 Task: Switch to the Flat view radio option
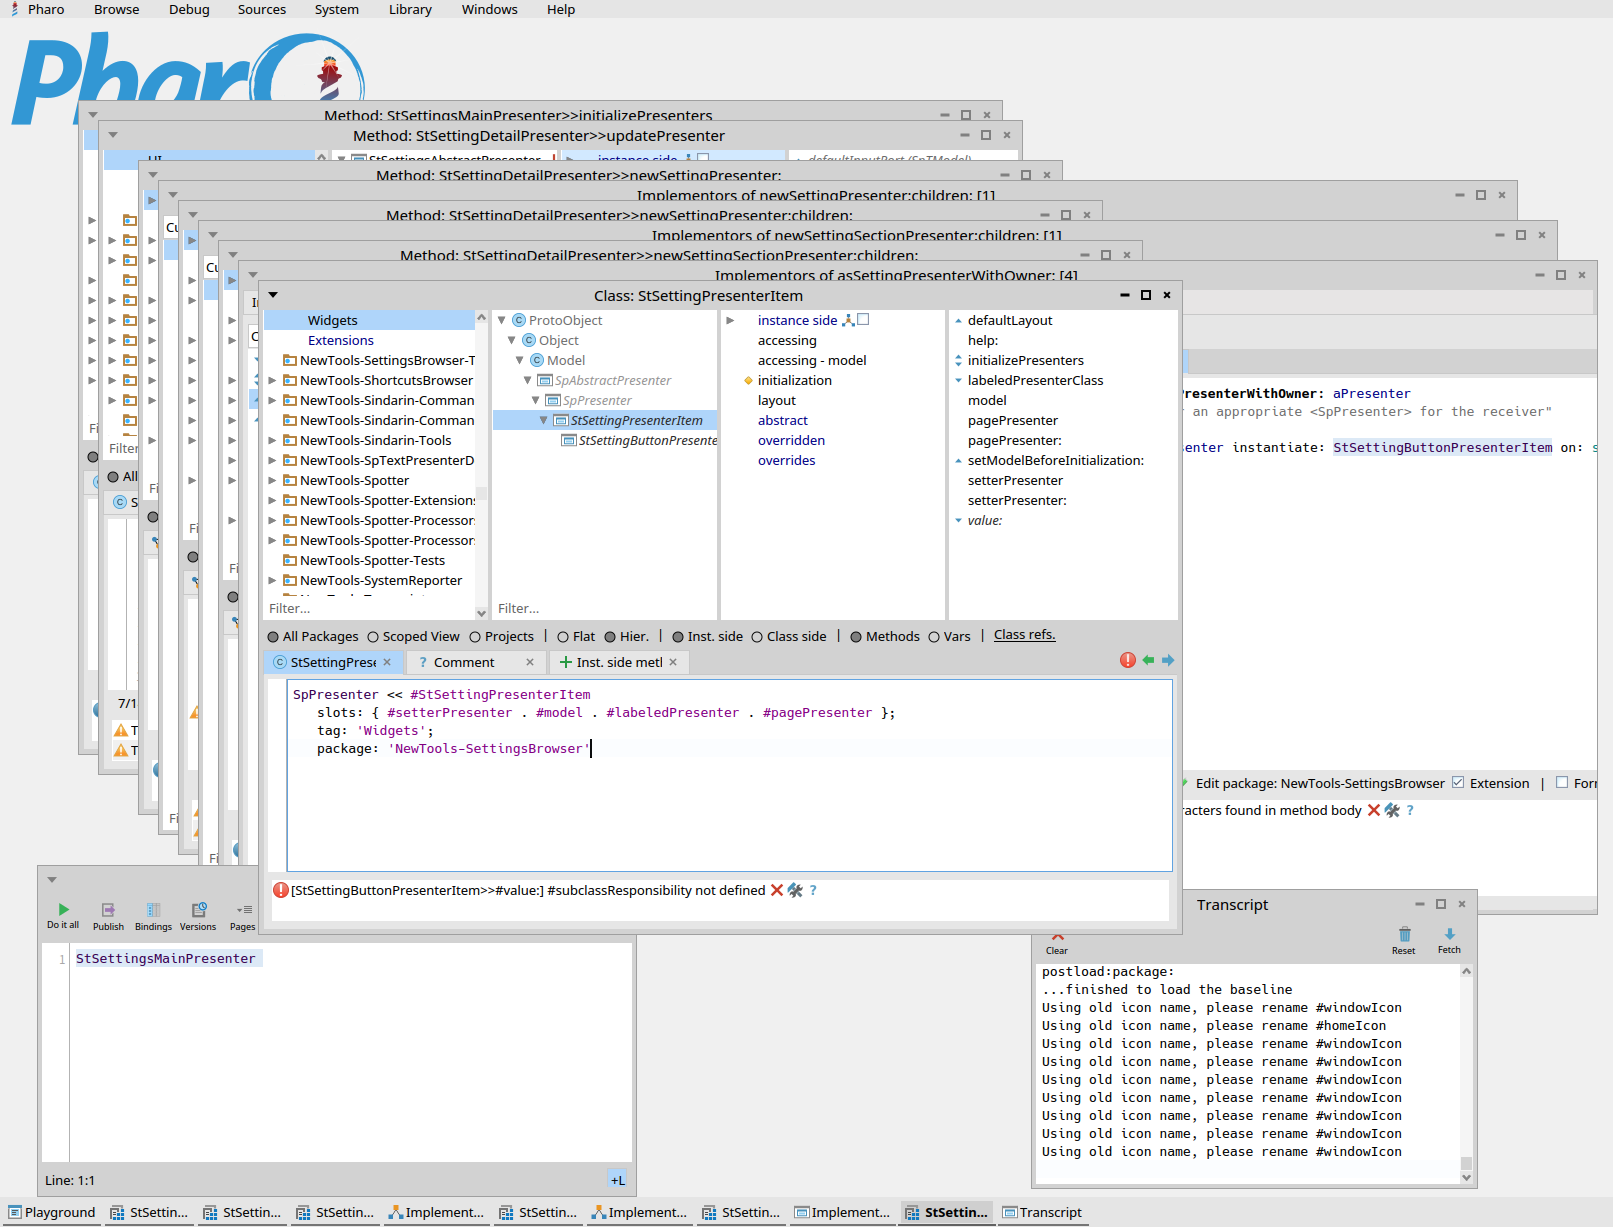563,637
